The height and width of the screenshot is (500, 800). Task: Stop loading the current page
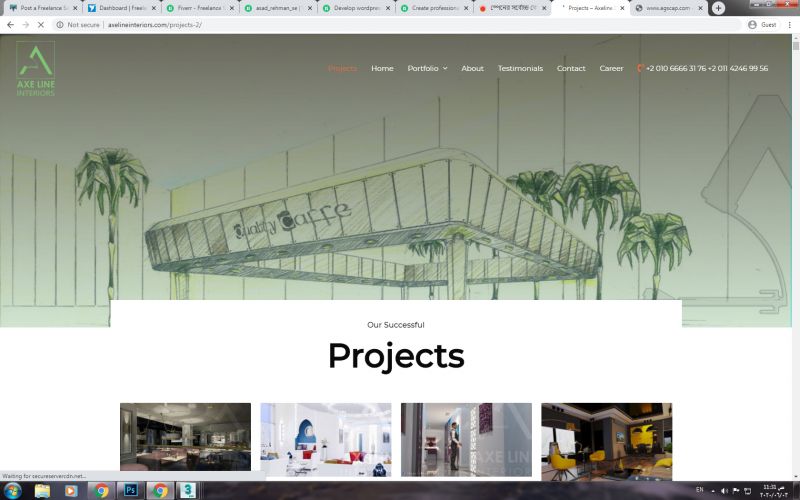pyautogui.click(x=41, y=24)
